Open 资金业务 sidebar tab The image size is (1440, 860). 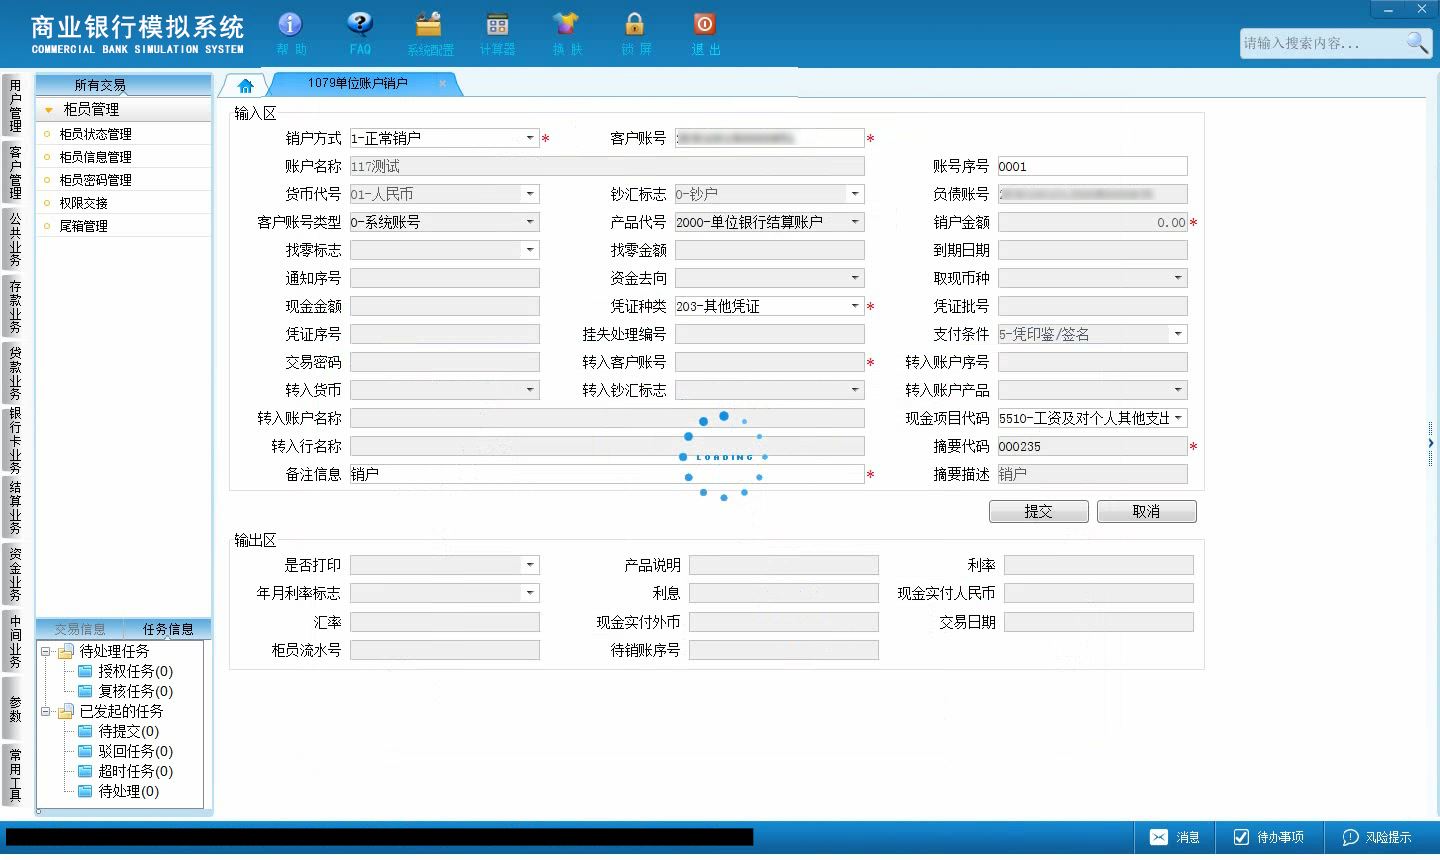coord(14,574)
